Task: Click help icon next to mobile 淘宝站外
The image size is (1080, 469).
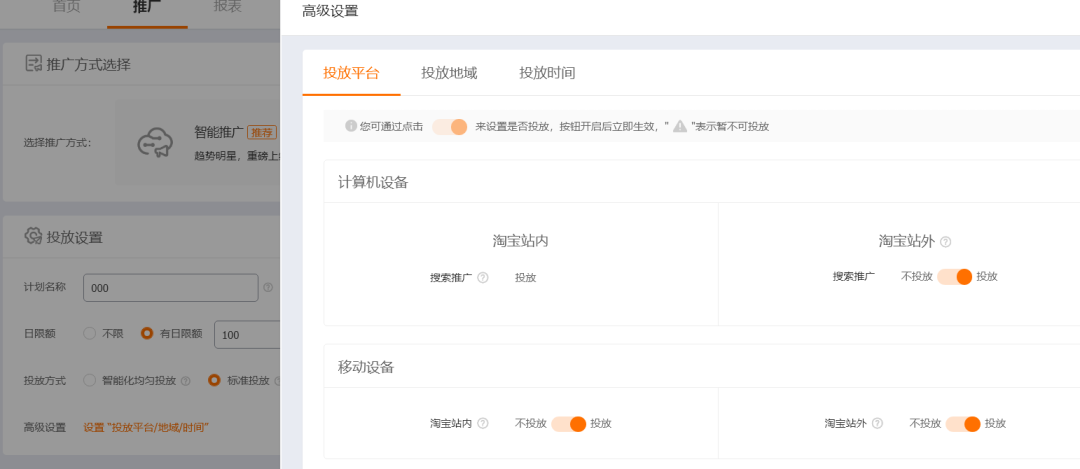Action: click(877, 424)
